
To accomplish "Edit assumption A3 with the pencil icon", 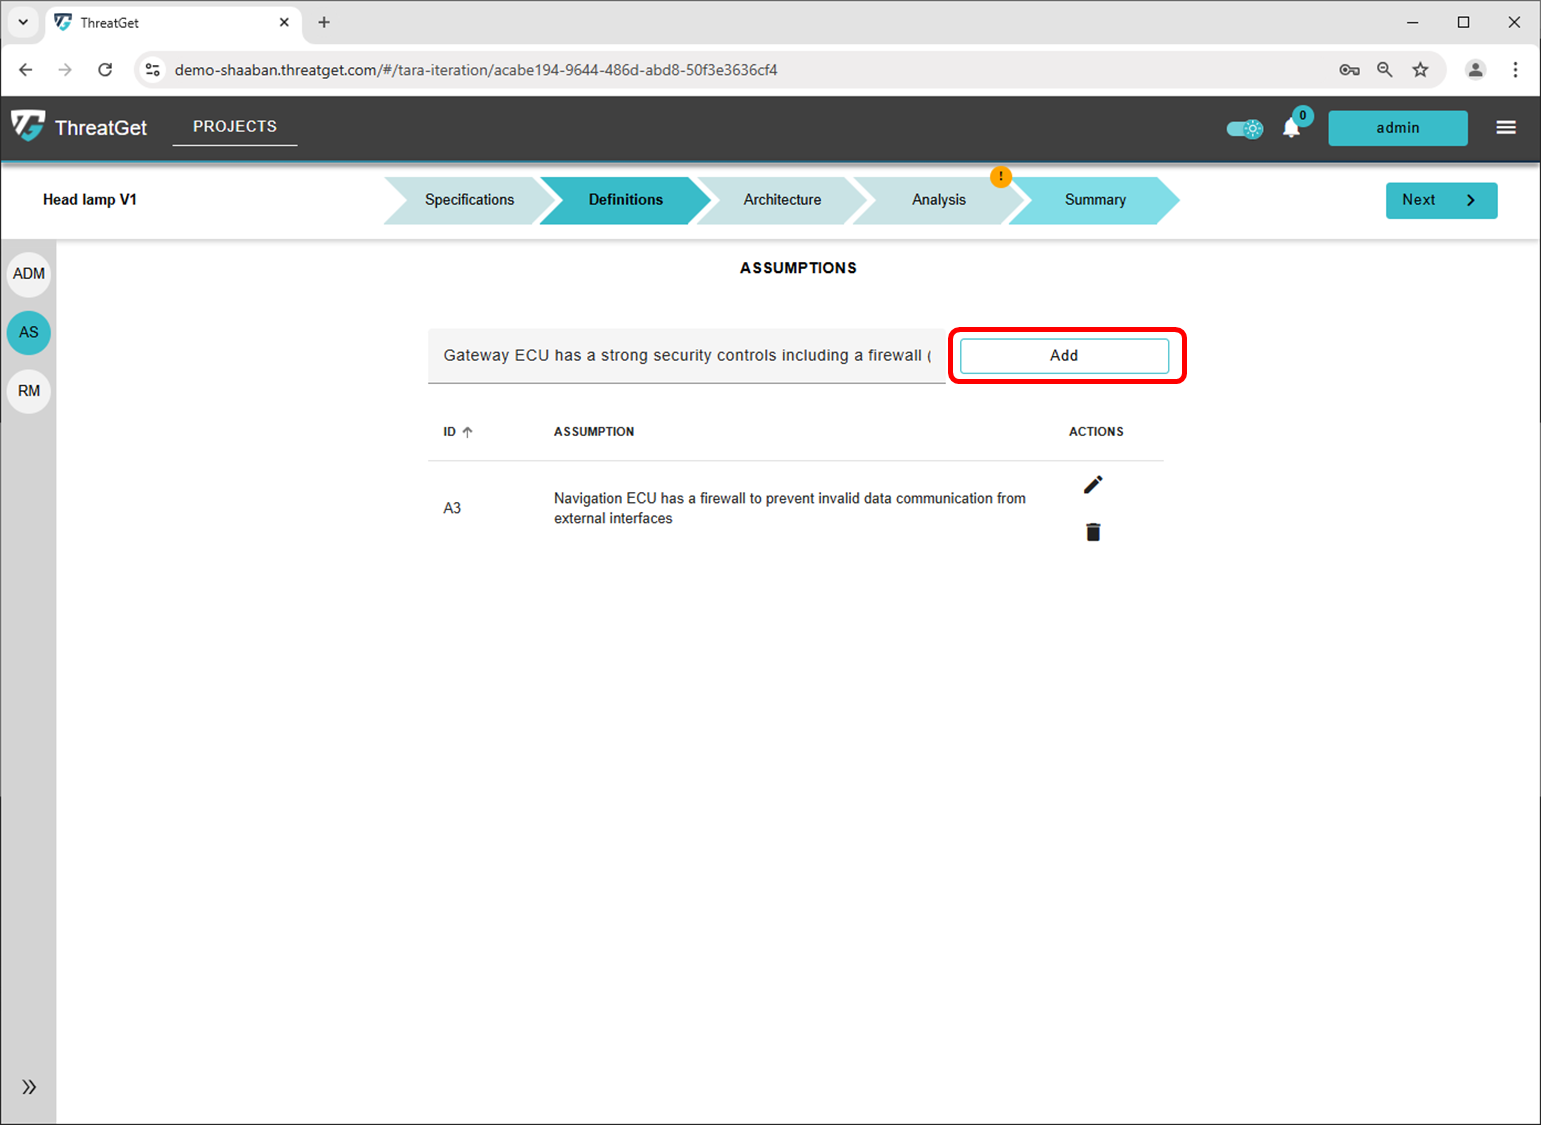I will (x=1092, y=485).
